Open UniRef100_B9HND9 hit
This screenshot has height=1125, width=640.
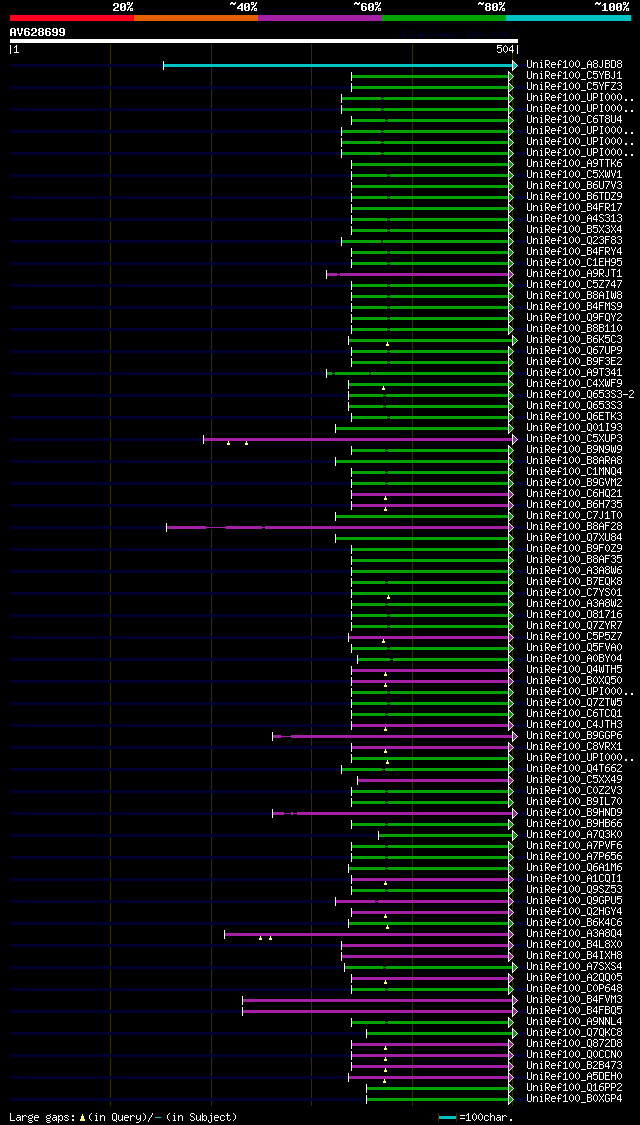tap(574, 813)
